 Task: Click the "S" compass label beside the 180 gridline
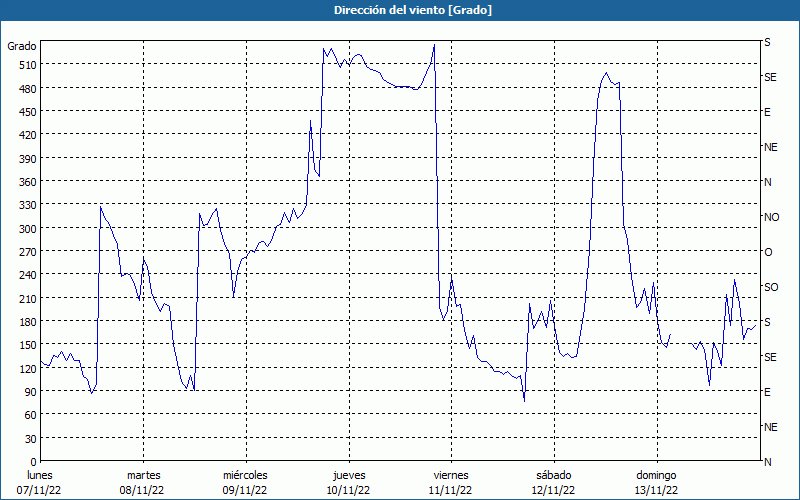[x=767, y=322]
